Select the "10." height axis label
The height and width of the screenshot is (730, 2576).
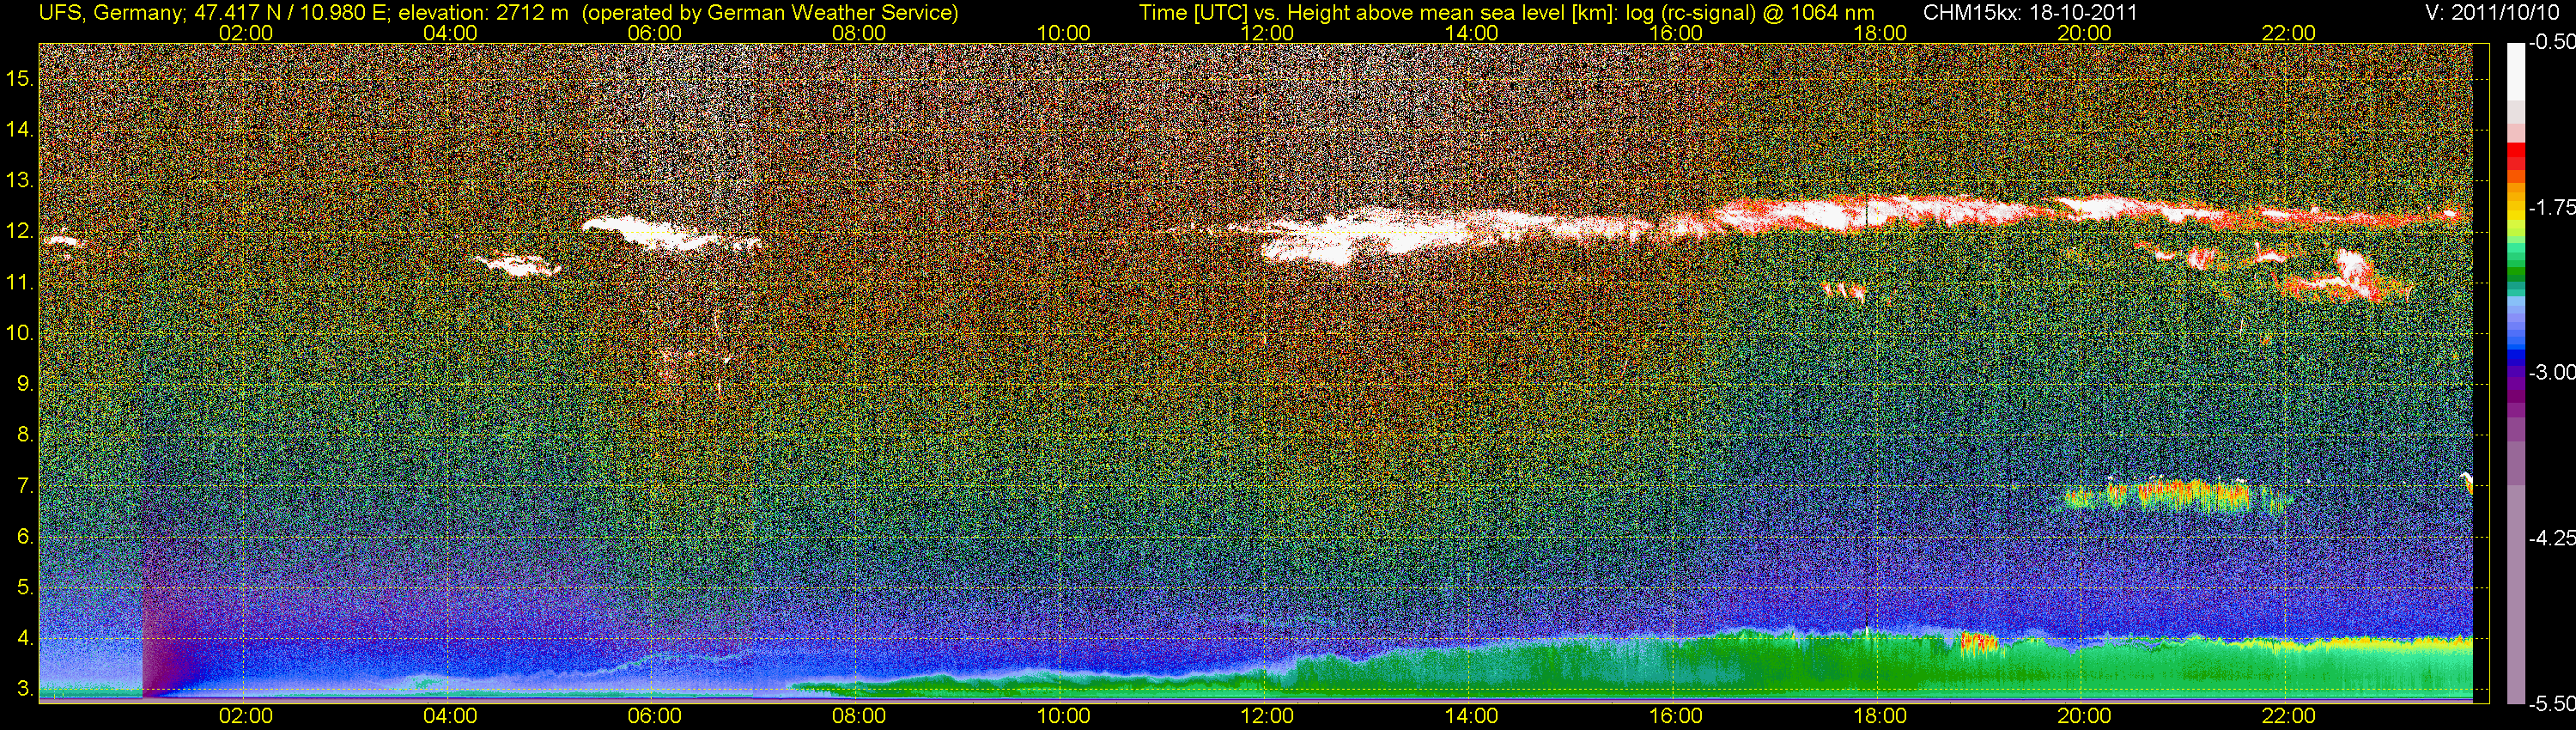coord(20,333)
